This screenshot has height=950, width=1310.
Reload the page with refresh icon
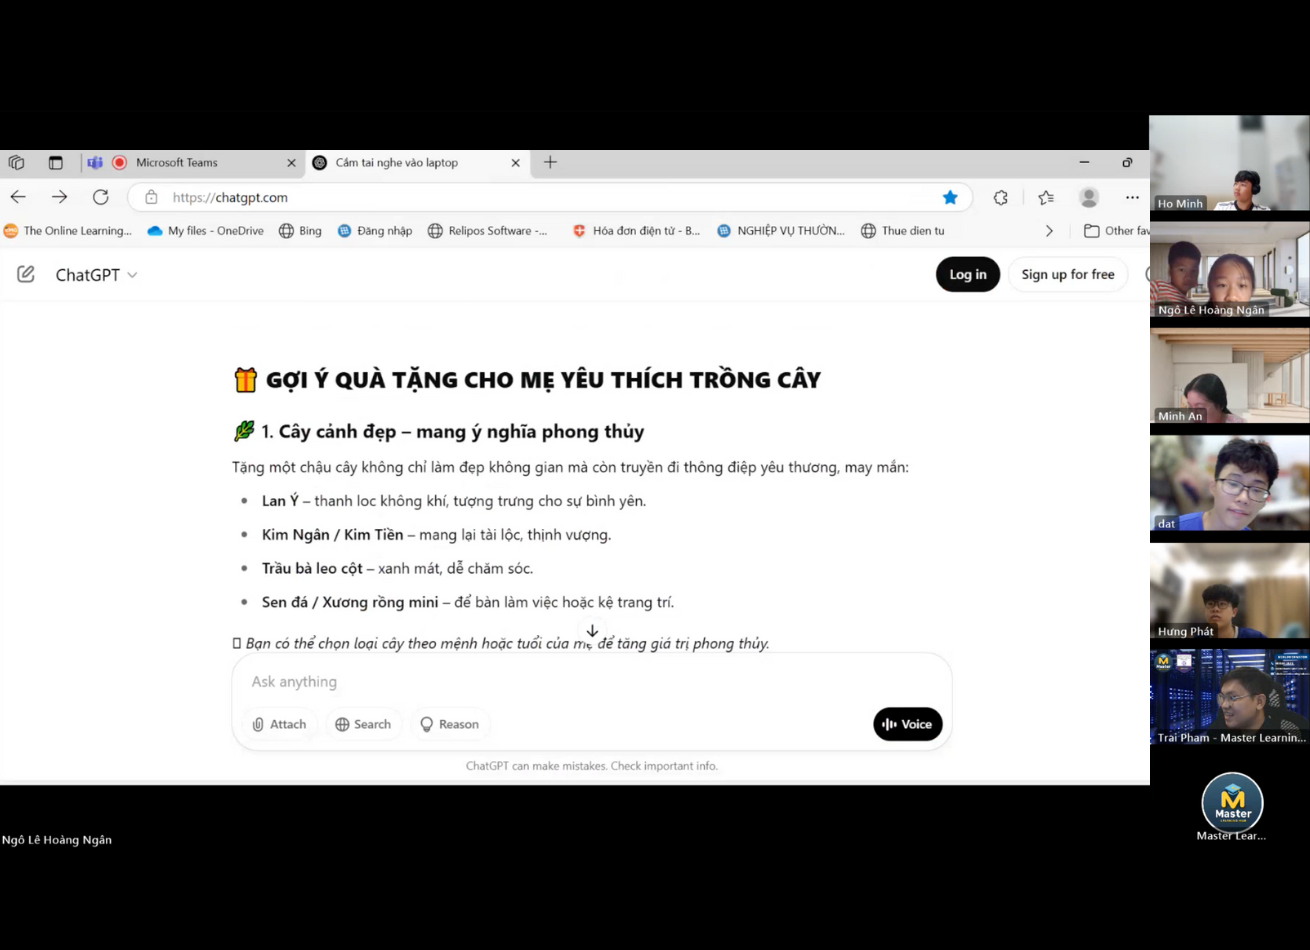[x=100, y=197]
